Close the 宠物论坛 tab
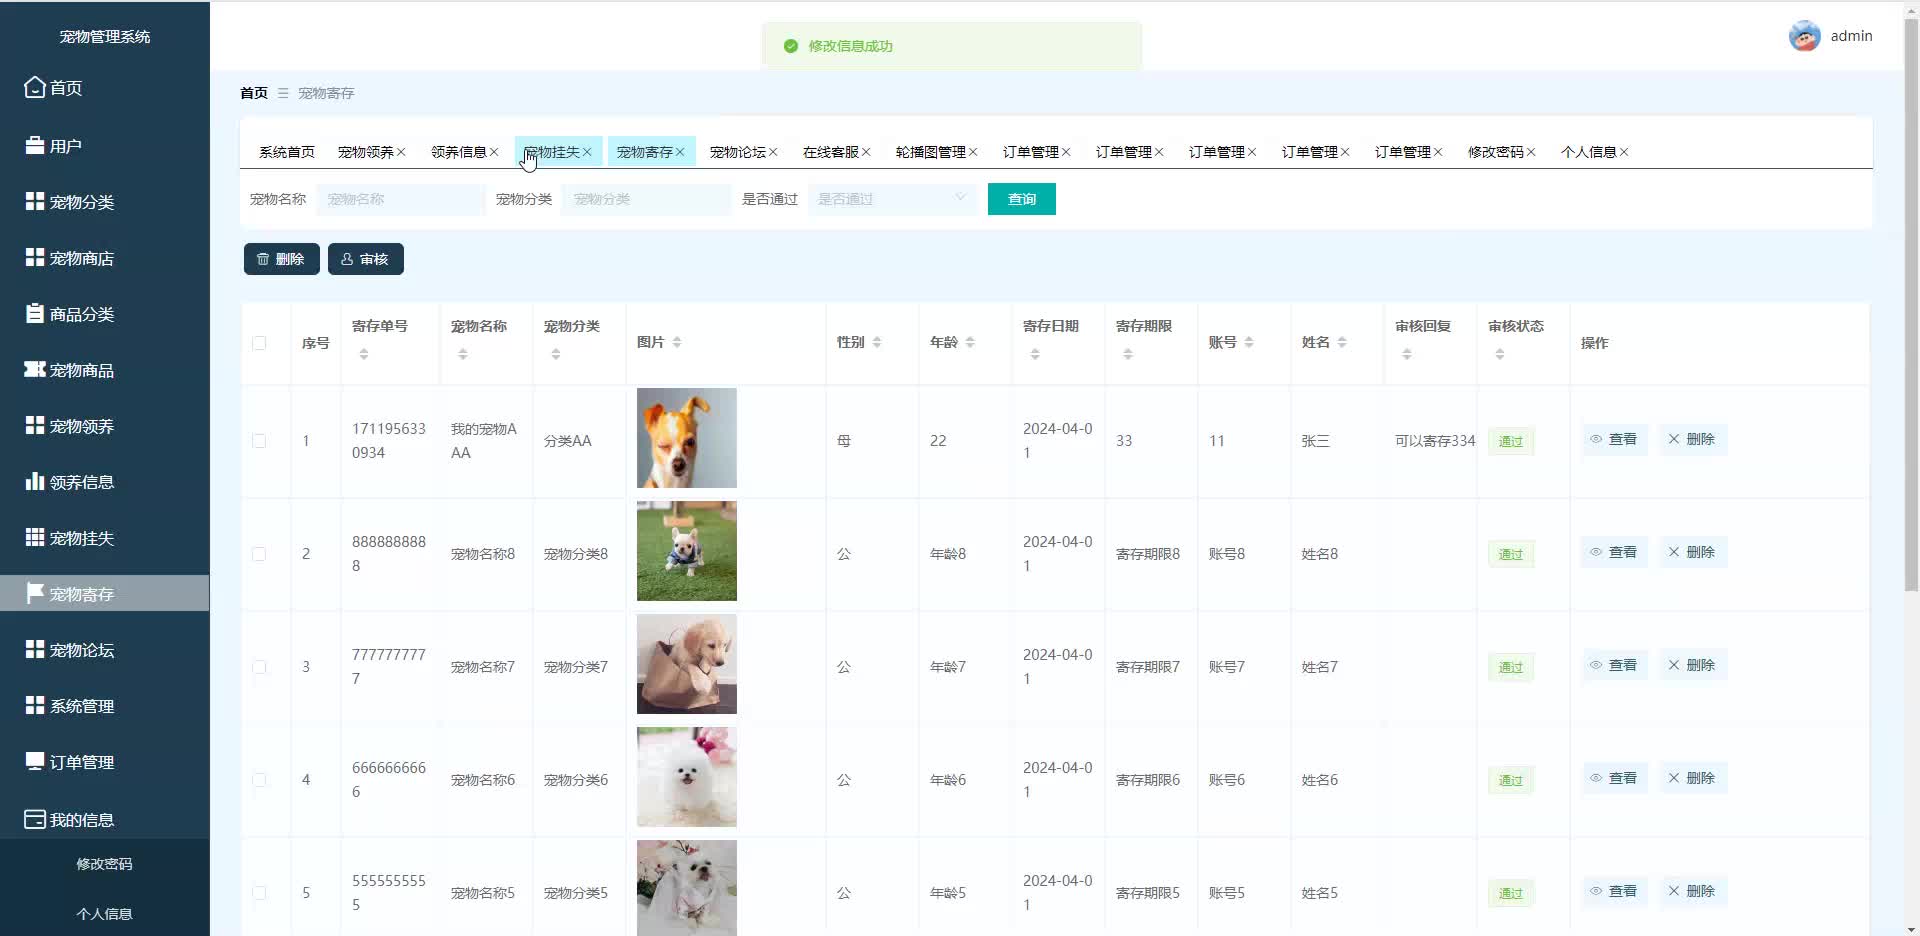The width and height of the screenshot is (1920, 936). (773, 152)
